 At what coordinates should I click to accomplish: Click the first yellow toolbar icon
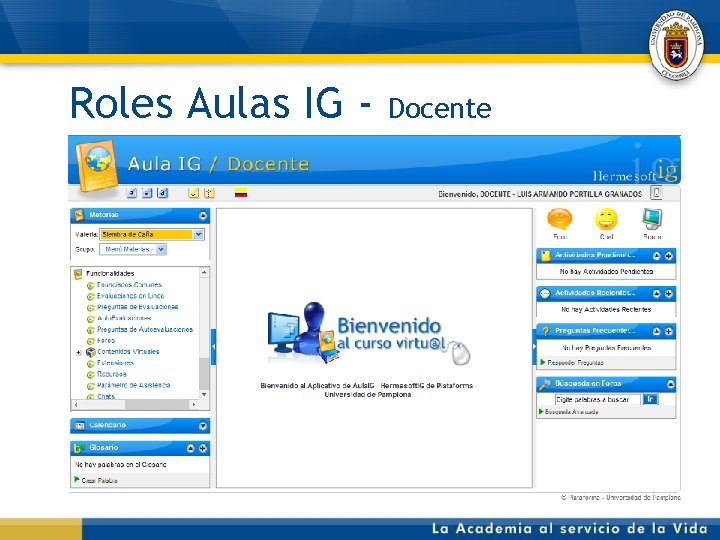pos(193,193)
